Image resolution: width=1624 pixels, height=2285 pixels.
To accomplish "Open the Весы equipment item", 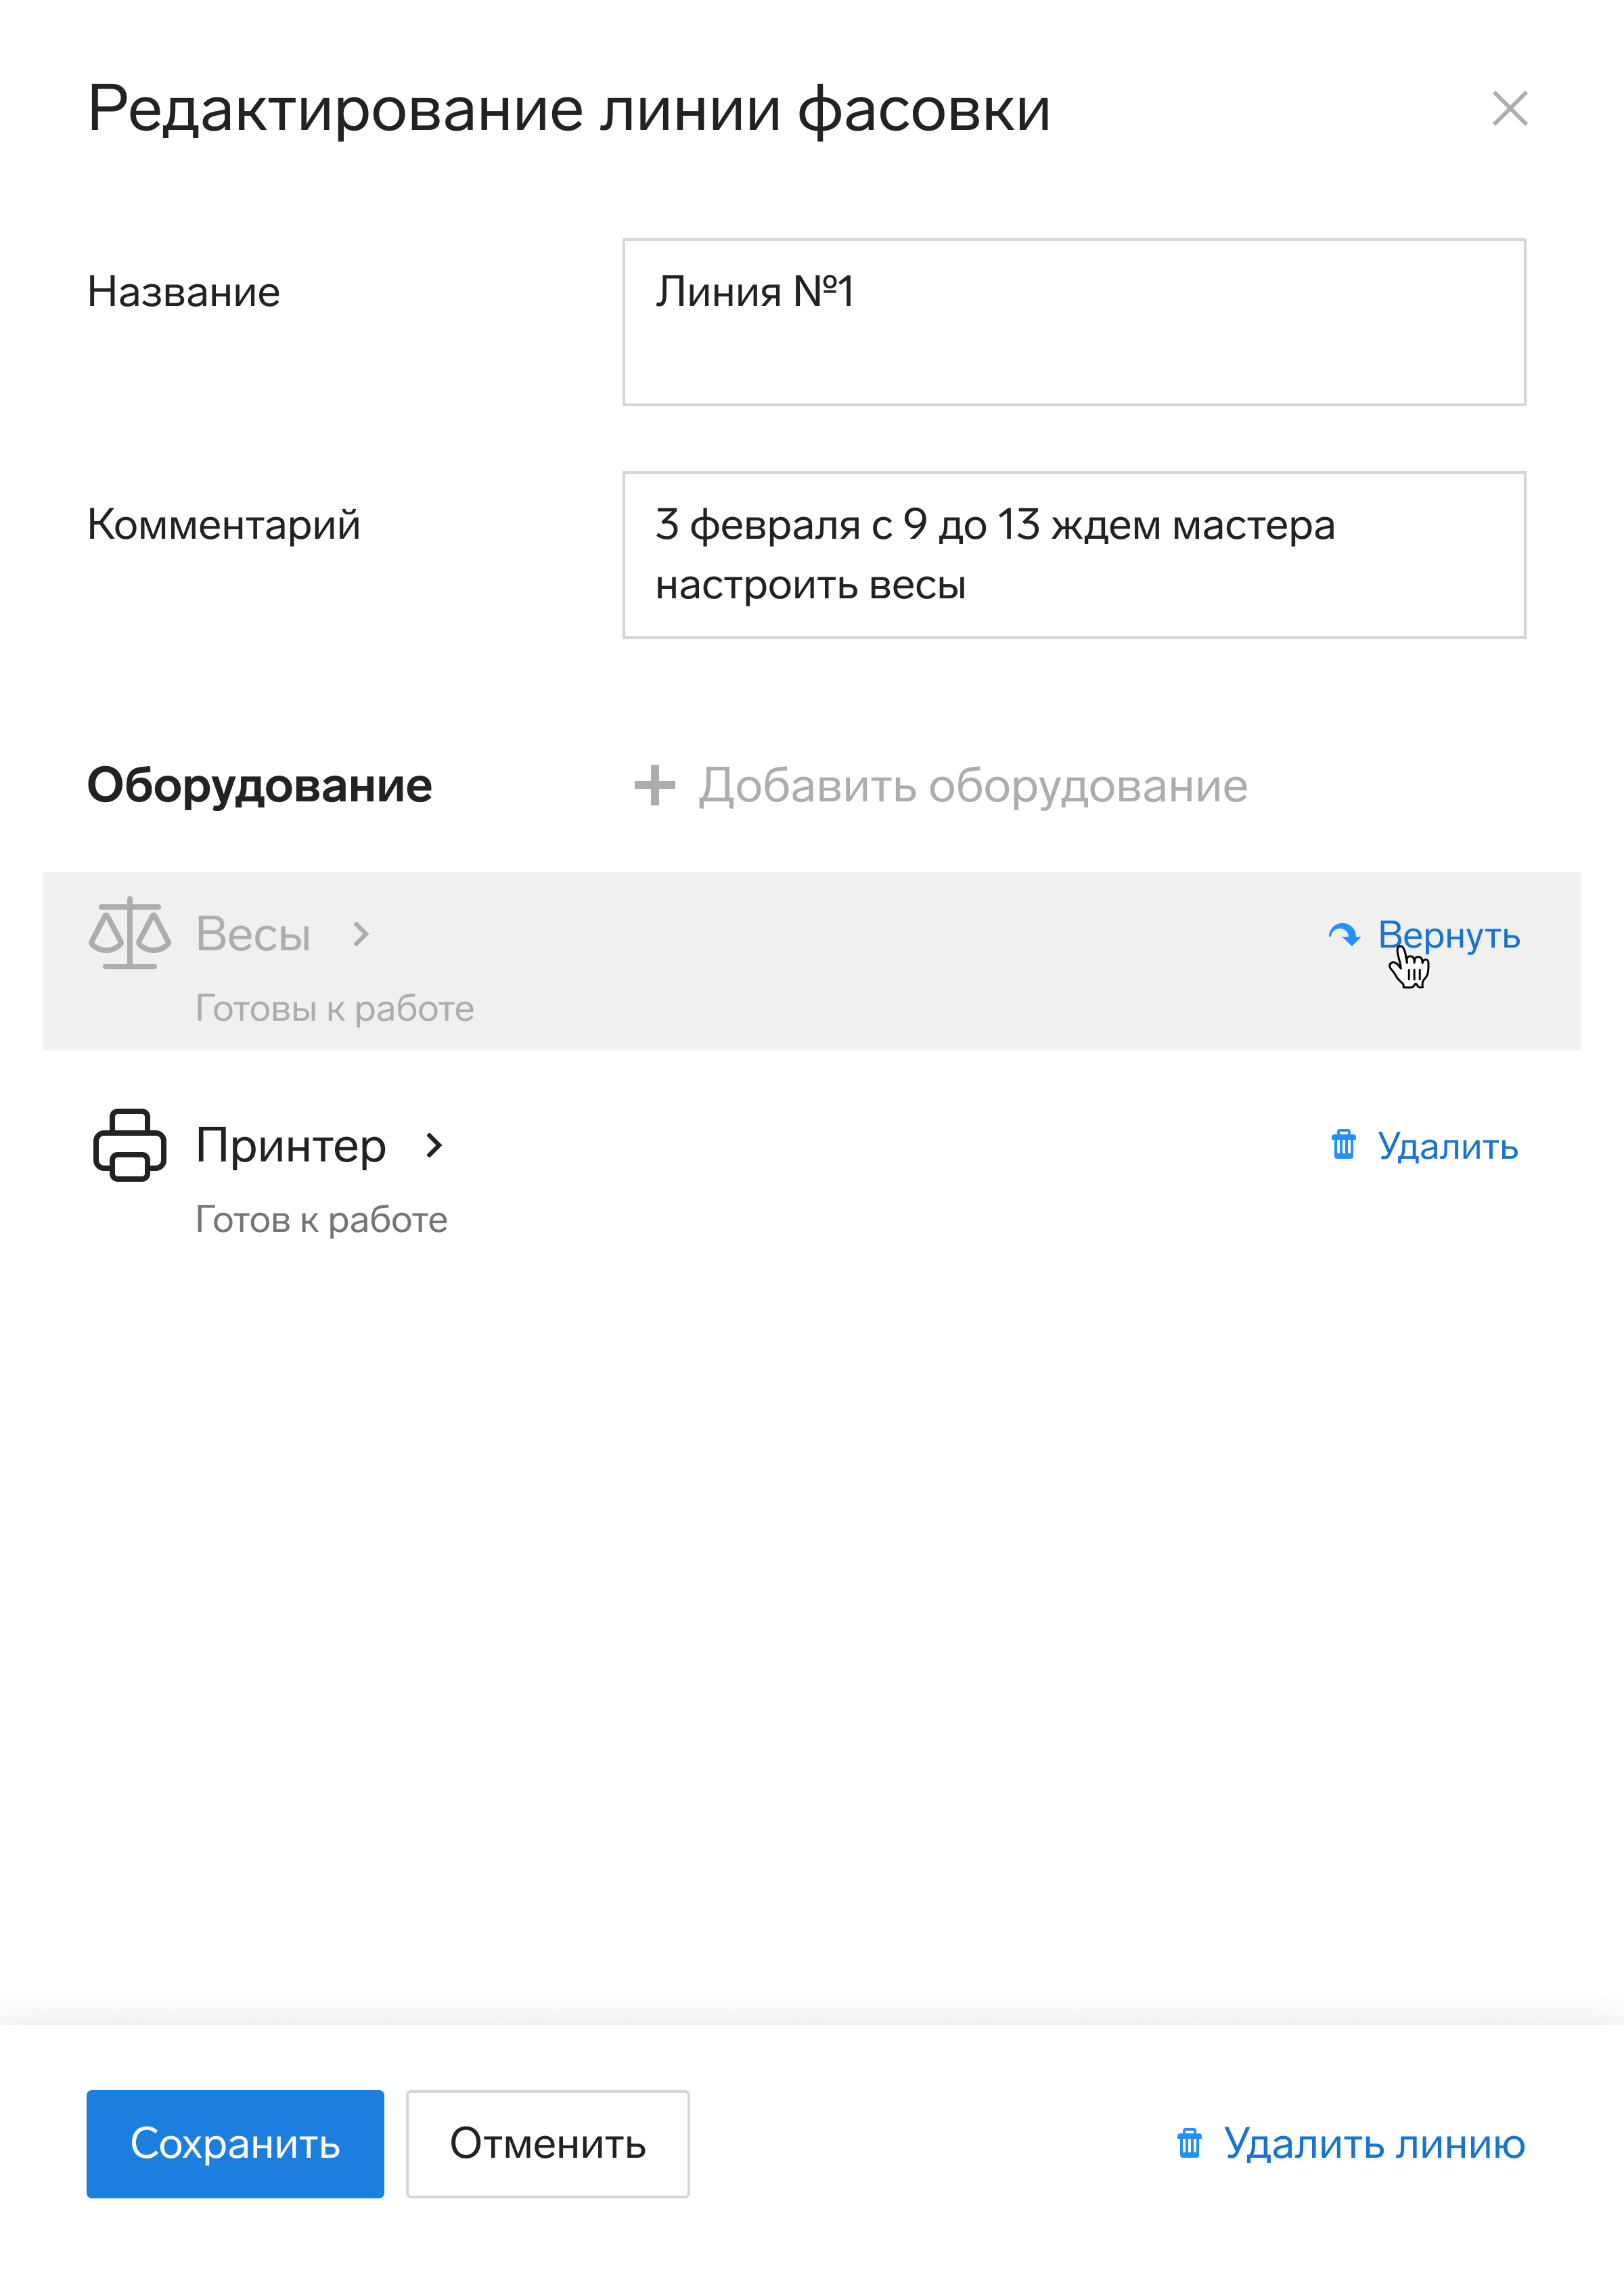I will 253,934.
